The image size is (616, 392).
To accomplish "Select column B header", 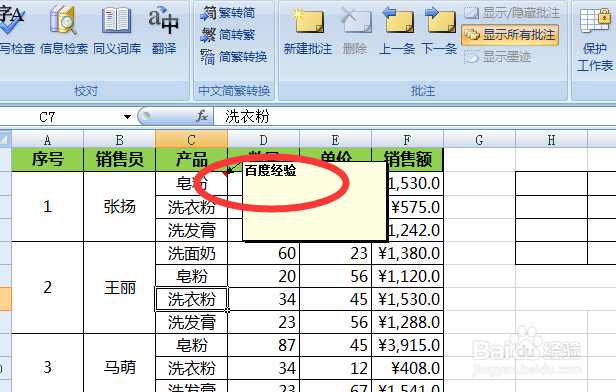I will [119, 139].
